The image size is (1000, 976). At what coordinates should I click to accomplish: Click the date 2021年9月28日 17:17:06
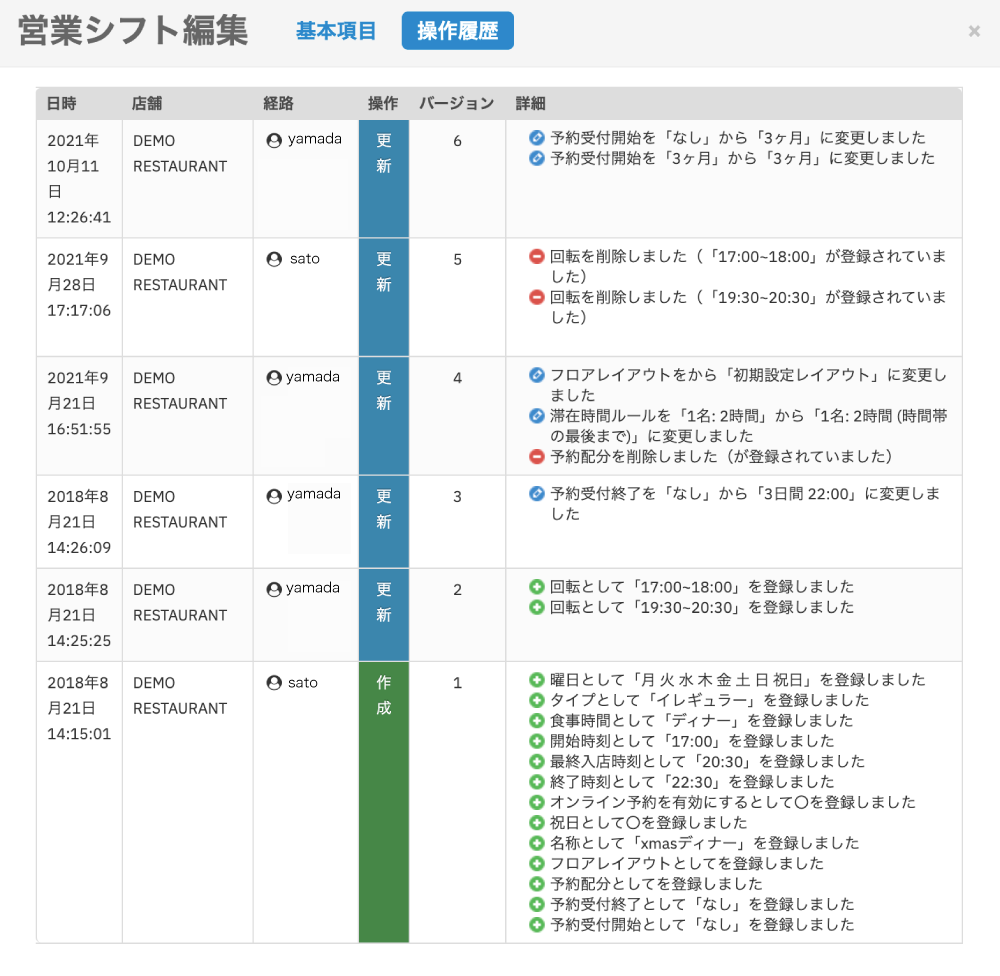79,285
